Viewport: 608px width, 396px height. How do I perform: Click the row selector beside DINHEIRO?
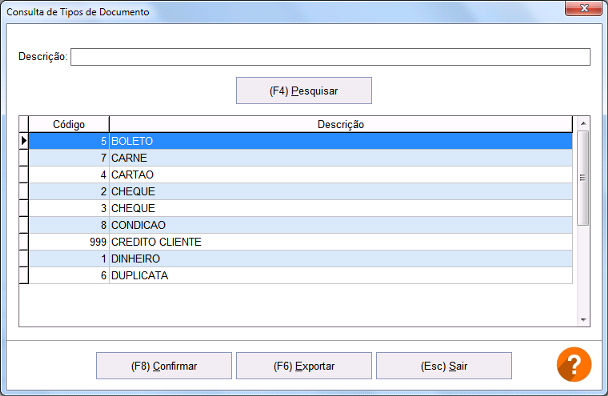(x=24, y=259)
